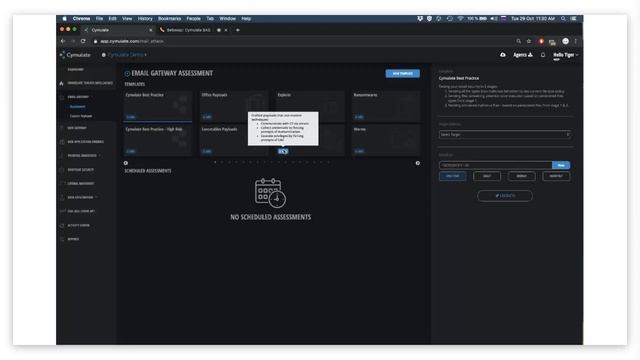Open the People menu
This screenshot has width=640, height=360.
(193, 19)
